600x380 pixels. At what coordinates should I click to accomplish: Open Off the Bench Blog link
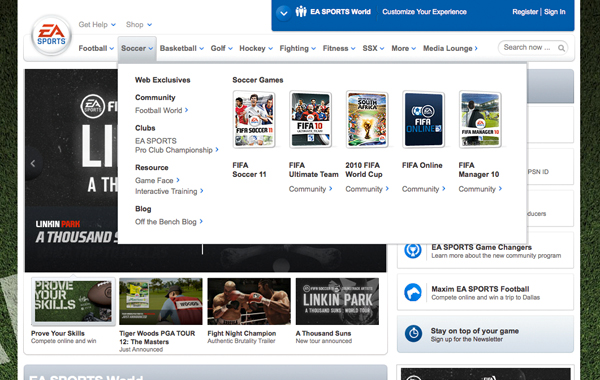pyautogui.click(x=169, y=222)
